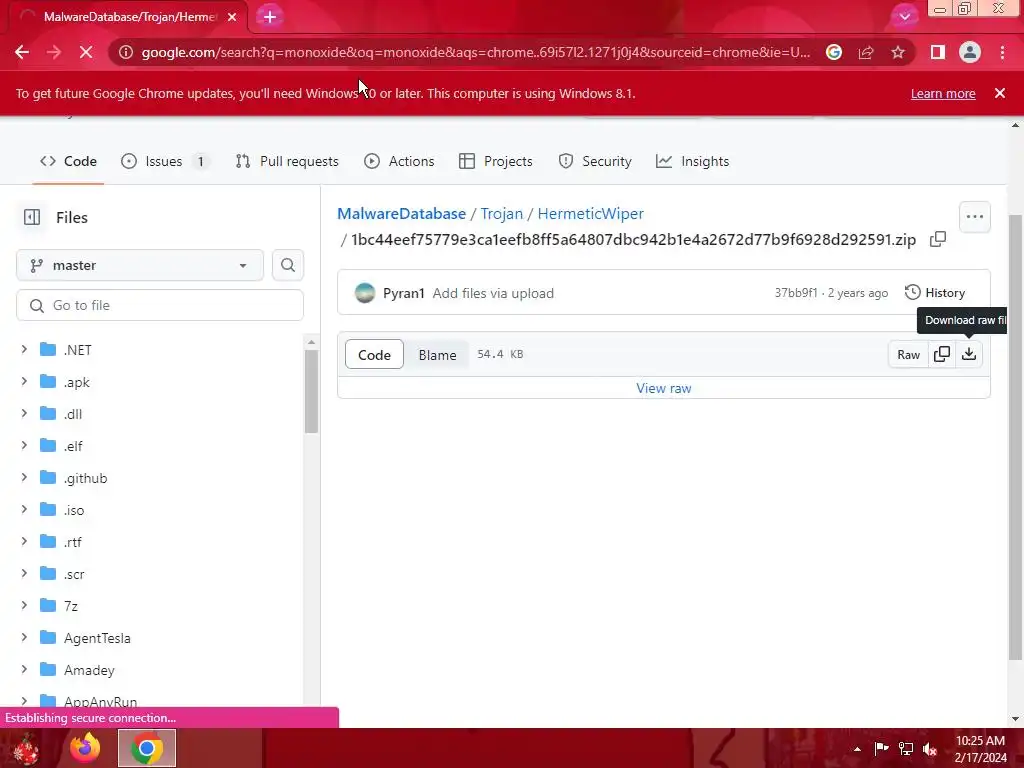Open the master branch dropdown
The width and height of the screenshot is (1024, 768).
tap(140, 266)
